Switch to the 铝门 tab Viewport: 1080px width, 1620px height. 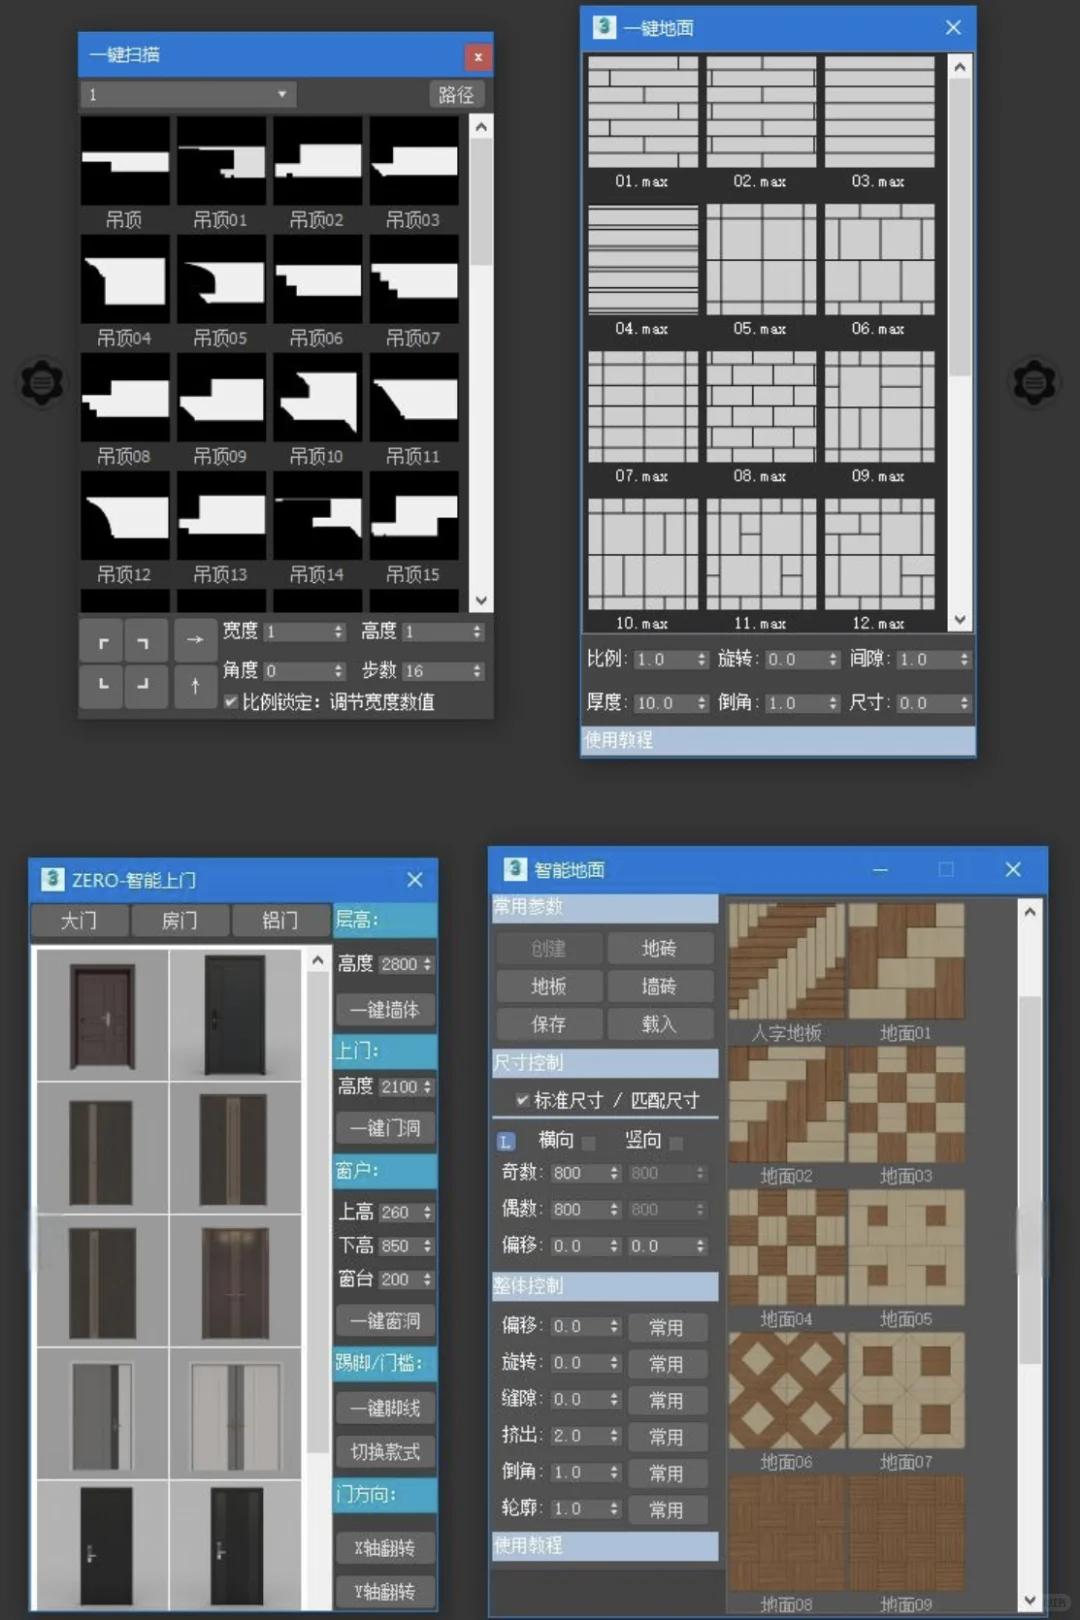(280, 920)
